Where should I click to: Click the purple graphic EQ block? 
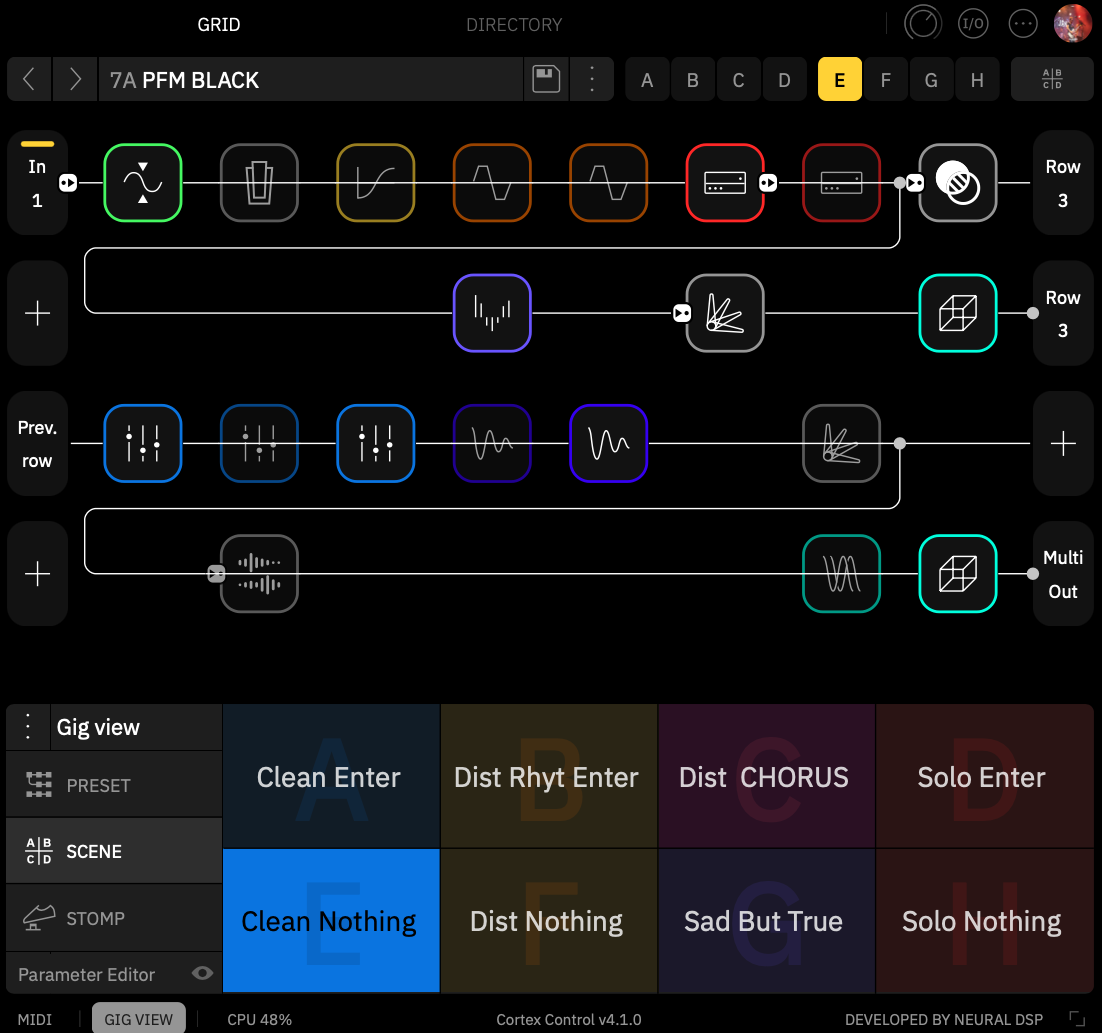[x=492, y=313]
